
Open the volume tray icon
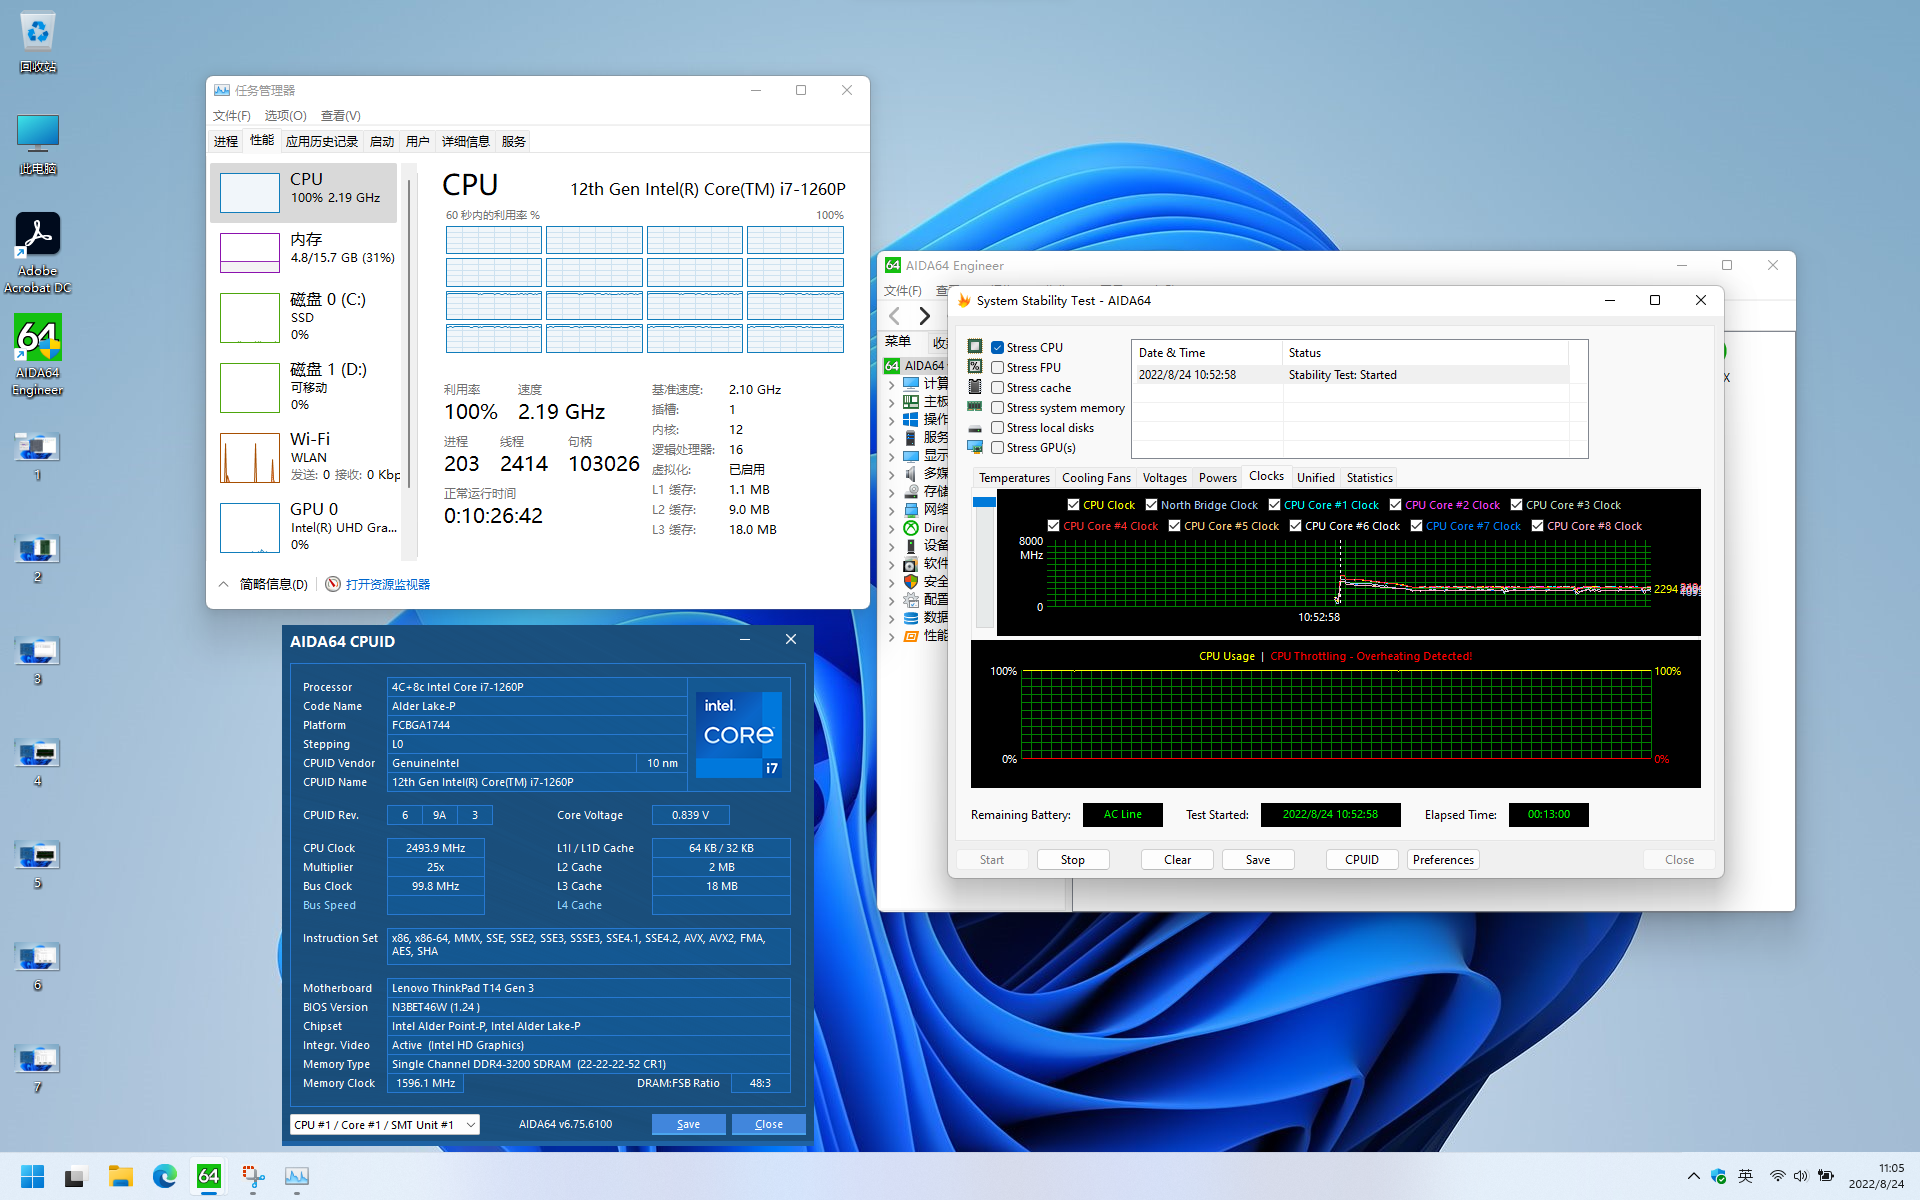[1801, 1176]
